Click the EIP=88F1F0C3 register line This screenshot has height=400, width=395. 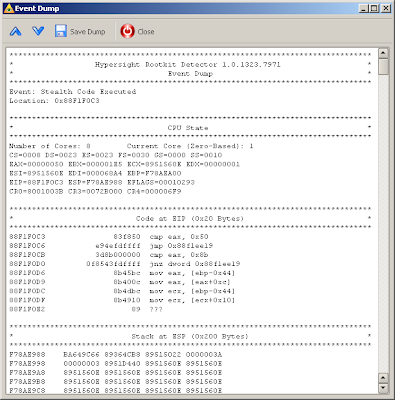[102, 182]
